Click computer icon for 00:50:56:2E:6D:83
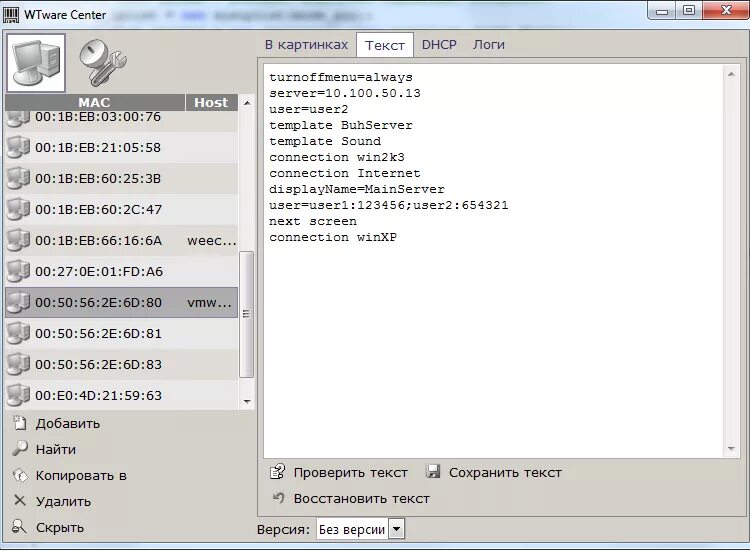Screen dimensions: 750x551 (x=18, y=364)
